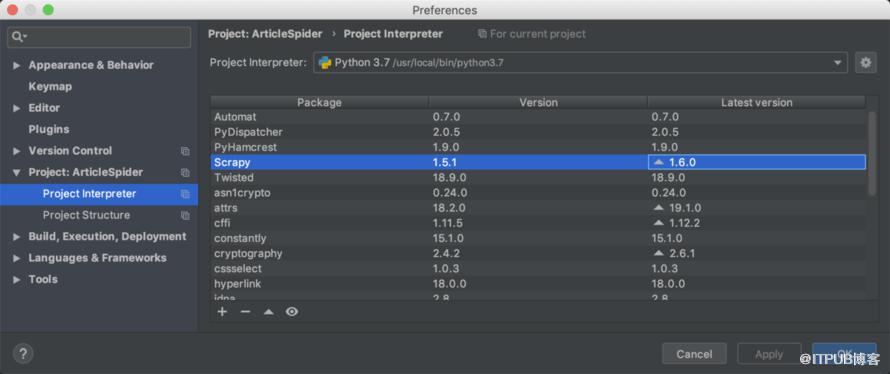The width and height of the screenshot is (890, 374).
Task: Click the Package column header
Action: pyautogui.click(x=320, y=103)
